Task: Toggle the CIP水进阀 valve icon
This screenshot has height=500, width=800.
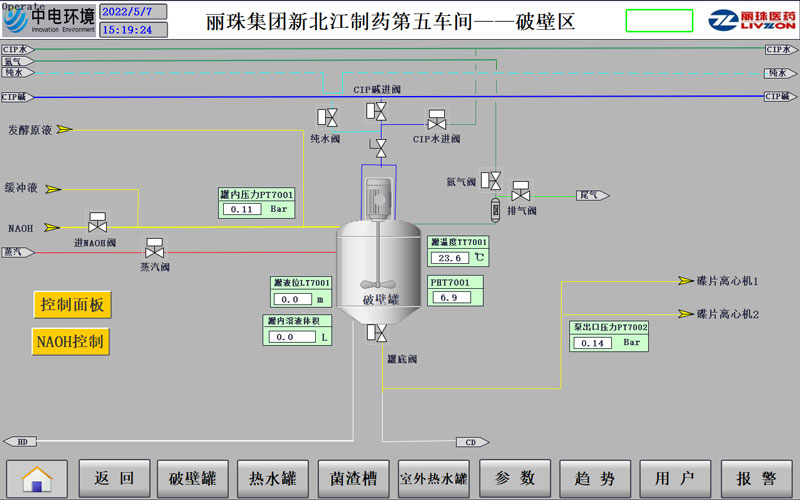Action: [x=436, y=119]
